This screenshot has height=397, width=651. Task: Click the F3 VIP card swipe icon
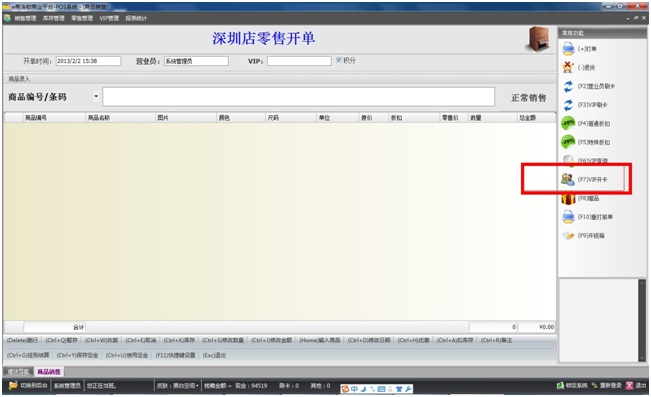pyautogui.click(x=568, y=105)
